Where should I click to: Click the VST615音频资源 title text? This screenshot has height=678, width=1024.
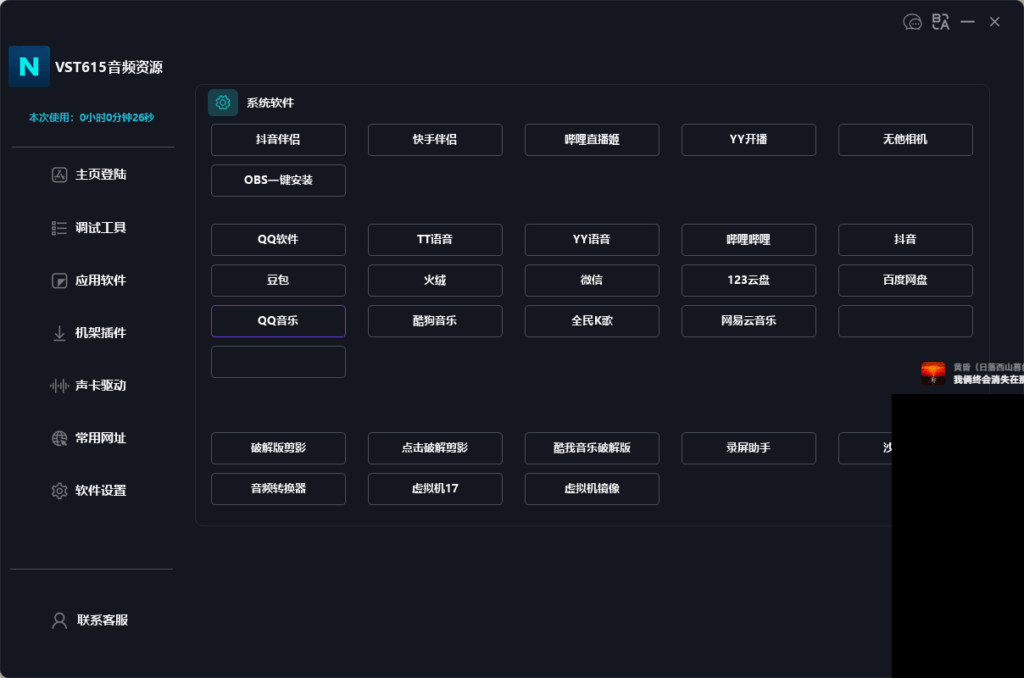109,67
